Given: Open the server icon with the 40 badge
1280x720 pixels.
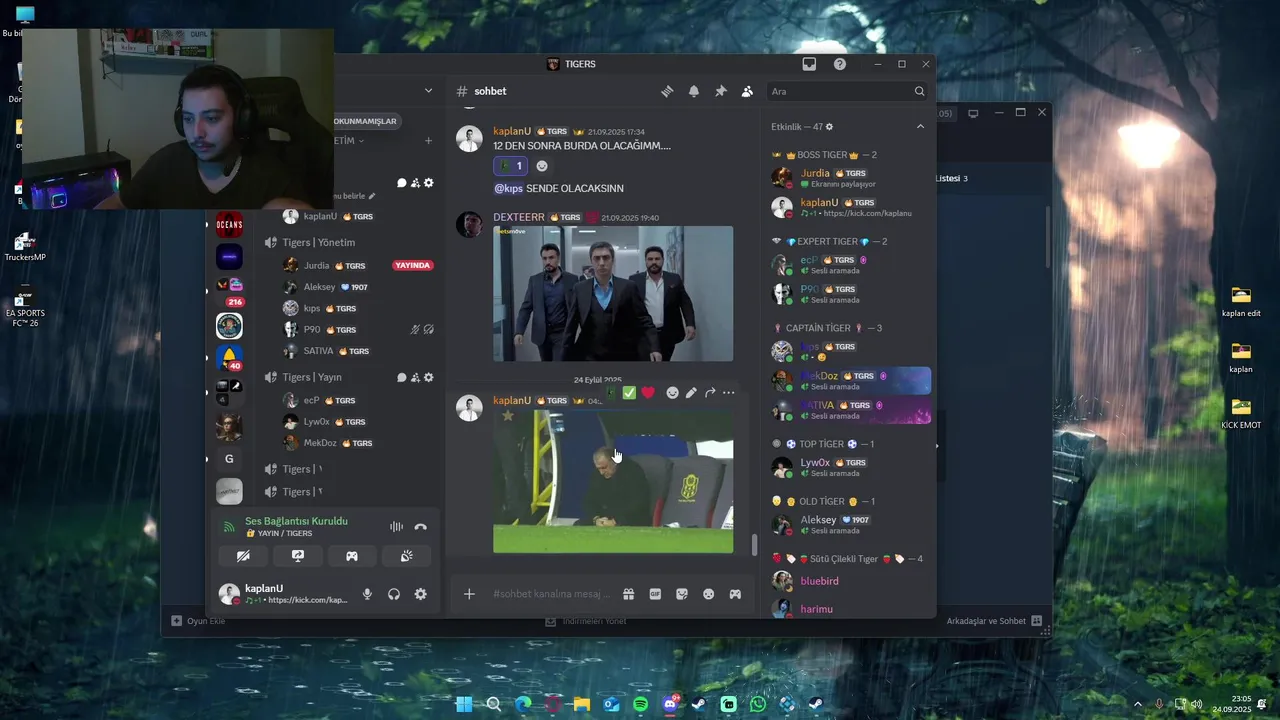Looking at the screenshot, I should coord(229,357).
